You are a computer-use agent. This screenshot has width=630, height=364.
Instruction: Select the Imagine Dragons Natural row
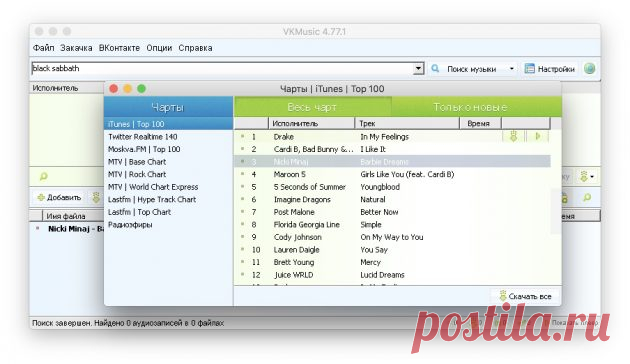[392, 199]
